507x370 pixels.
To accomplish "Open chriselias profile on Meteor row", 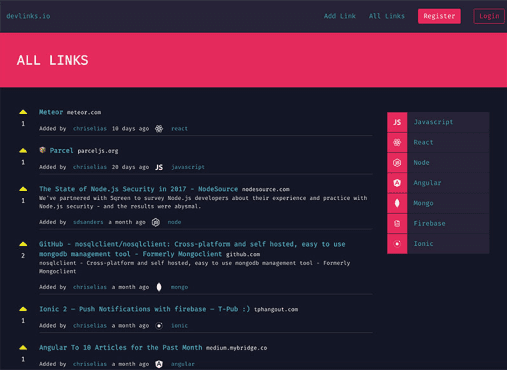I will (90, 129).
